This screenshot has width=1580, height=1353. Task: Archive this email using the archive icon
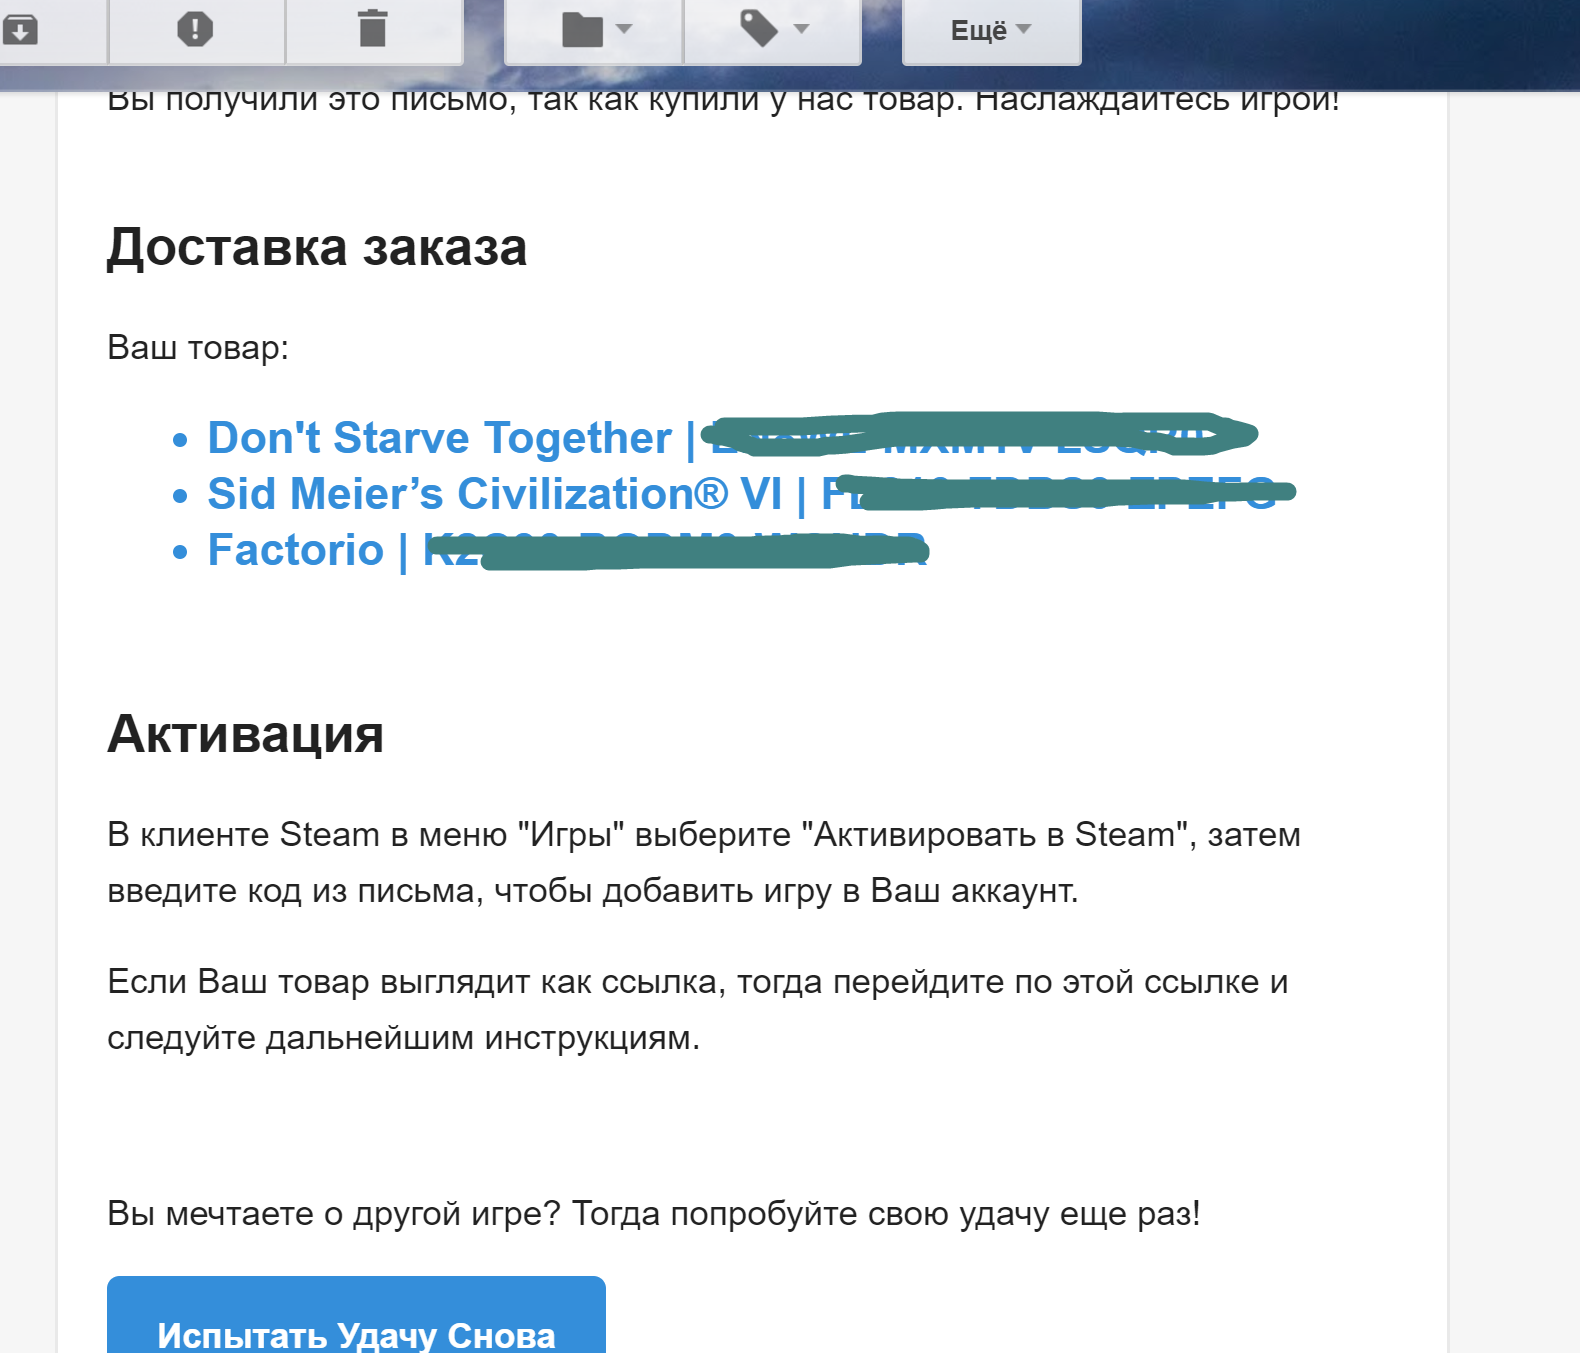click(20, 30)
